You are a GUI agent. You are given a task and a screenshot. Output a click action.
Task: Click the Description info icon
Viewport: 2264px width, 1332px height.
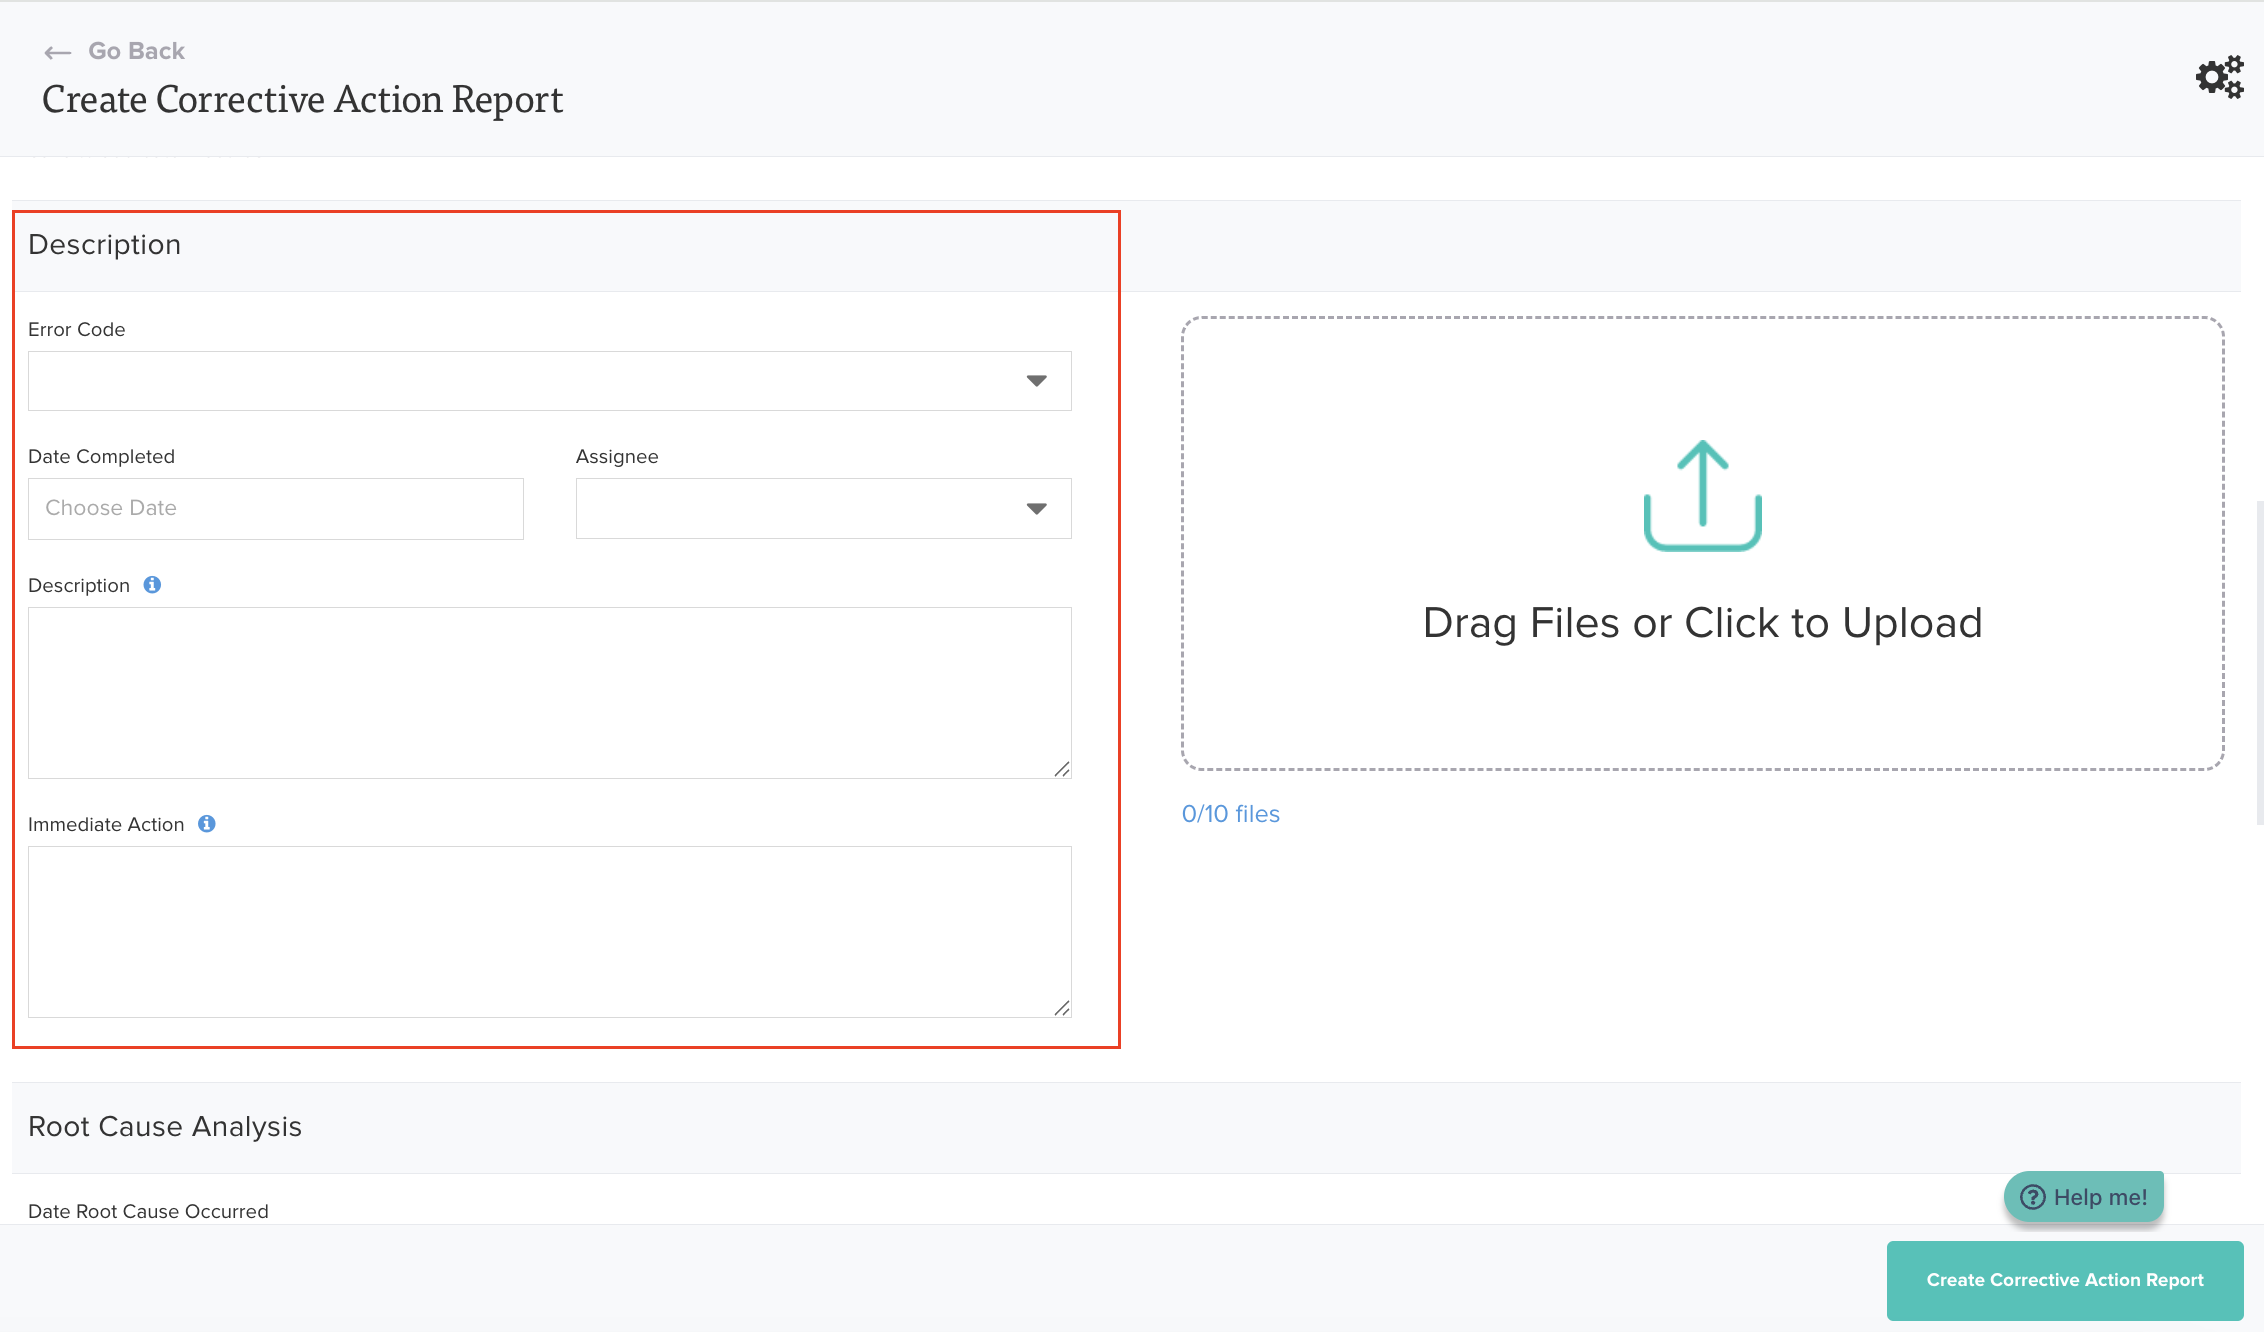[152, 585]
